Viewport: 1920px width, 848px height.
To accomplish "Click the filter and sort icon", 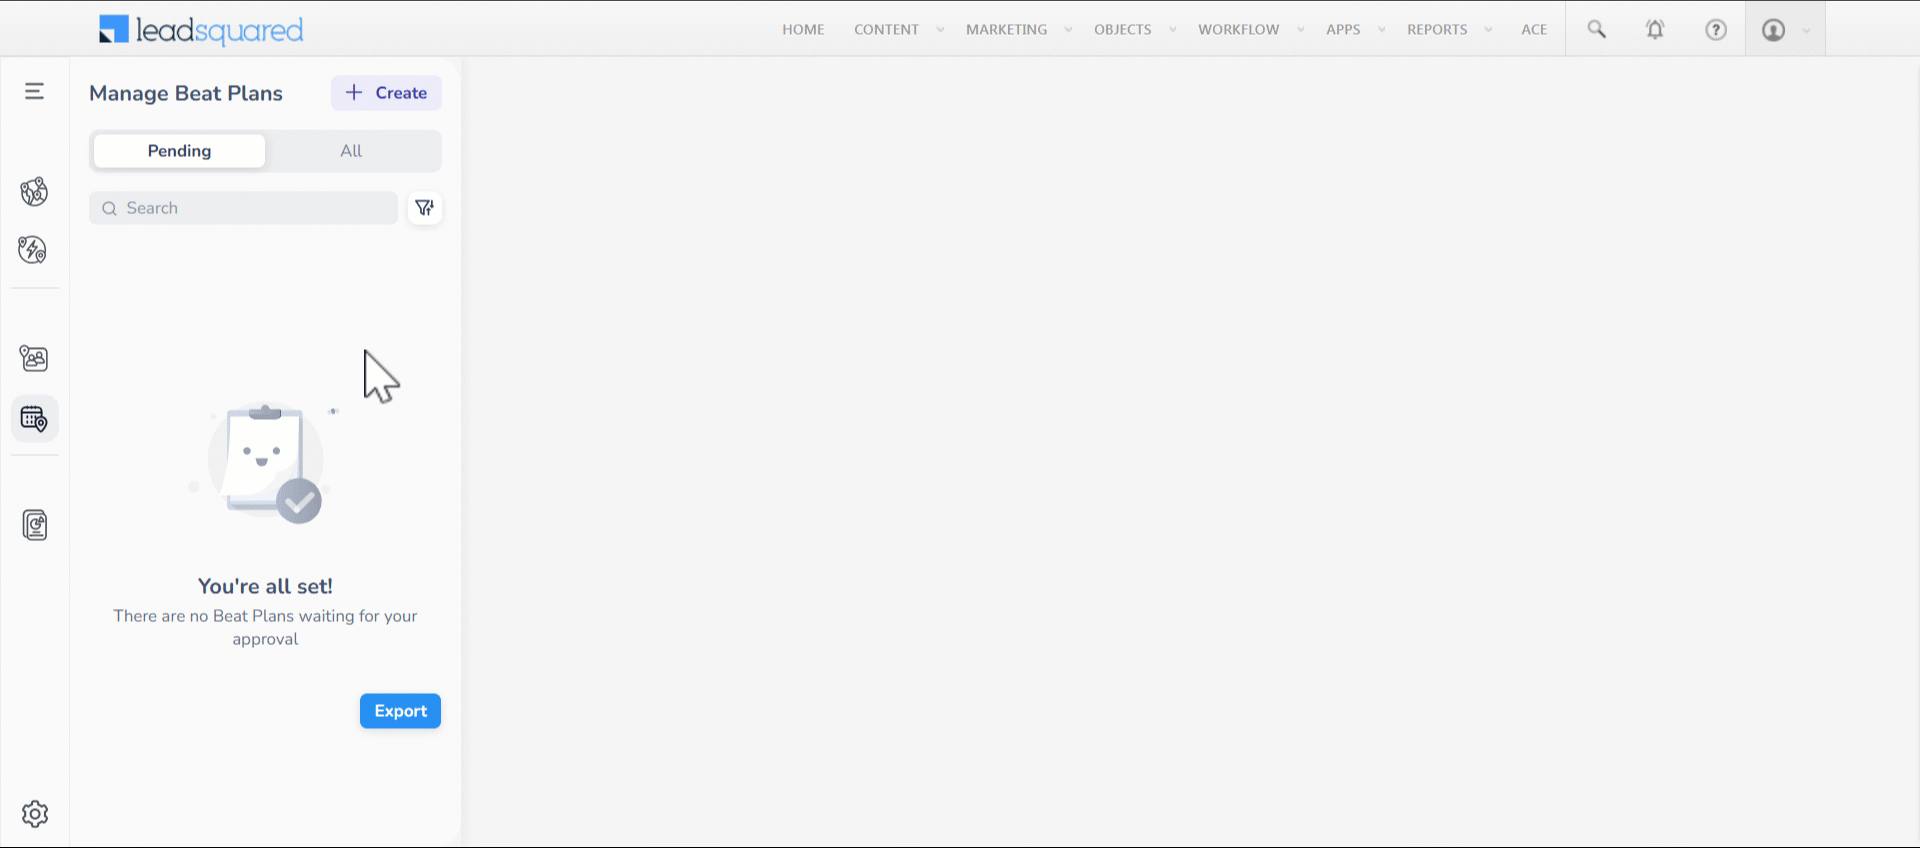I will pyautogui.click(x=425, y=208).
